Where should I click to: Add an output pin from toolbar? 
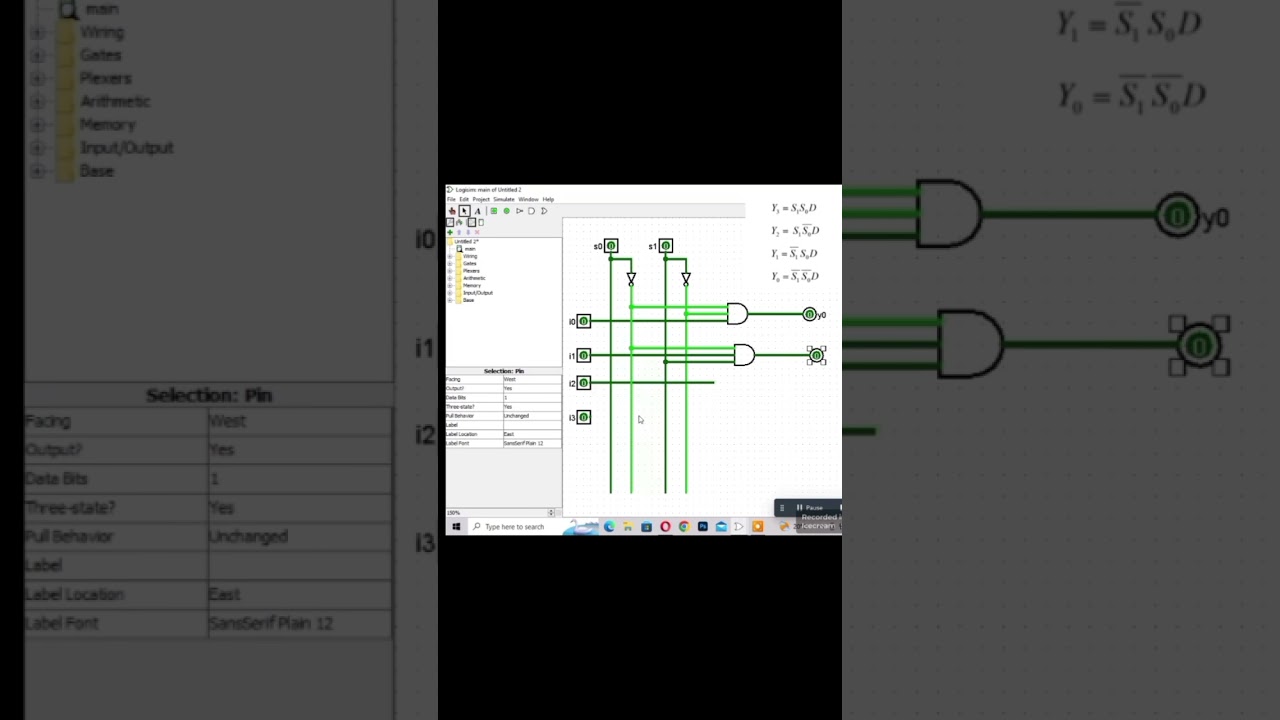tap(506, 211)
